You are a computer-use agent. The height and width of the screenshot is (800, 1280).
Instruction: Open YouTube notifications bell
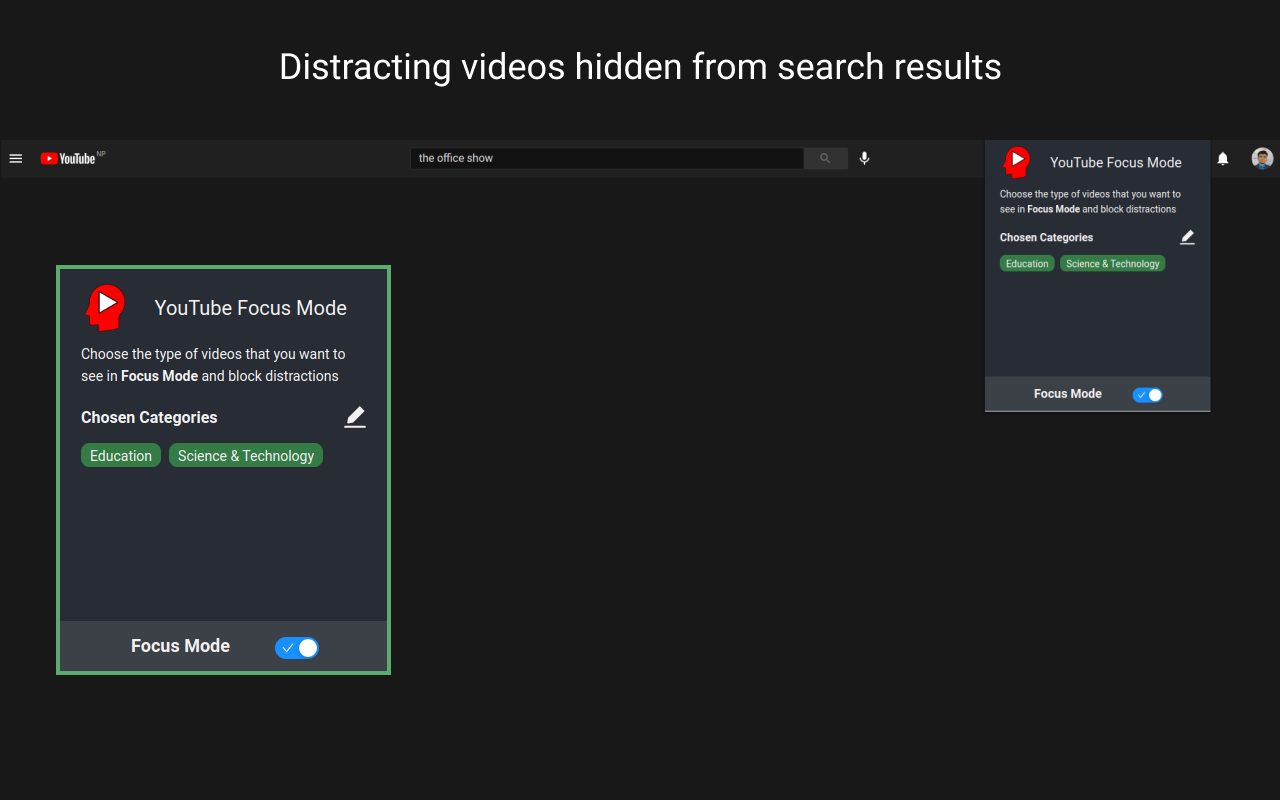tap(1222, 158)
